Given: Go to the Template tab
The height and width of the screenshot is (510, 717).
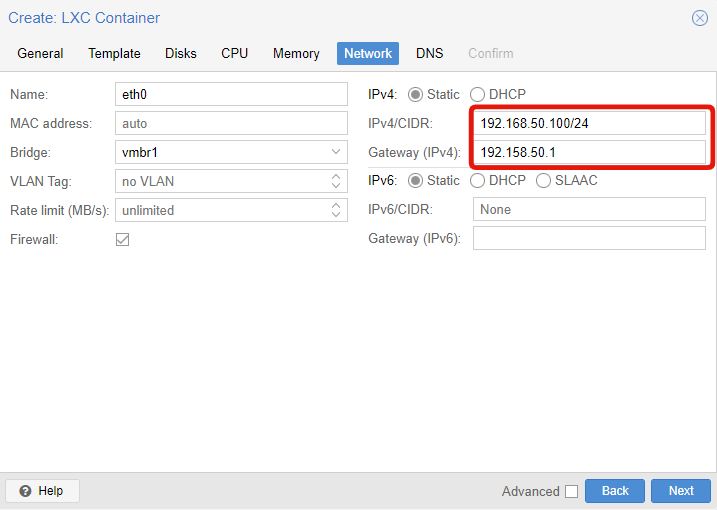Looking at the screenshot, I should click(x=114, y=54).
